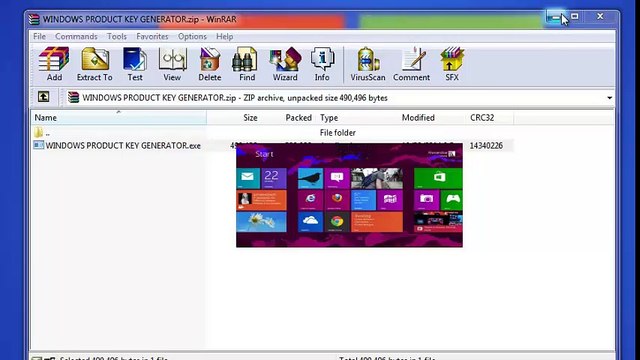Click the WinRAR title bar app icon
The width and height of the screenshot is (640, 360).
(35, 19)
